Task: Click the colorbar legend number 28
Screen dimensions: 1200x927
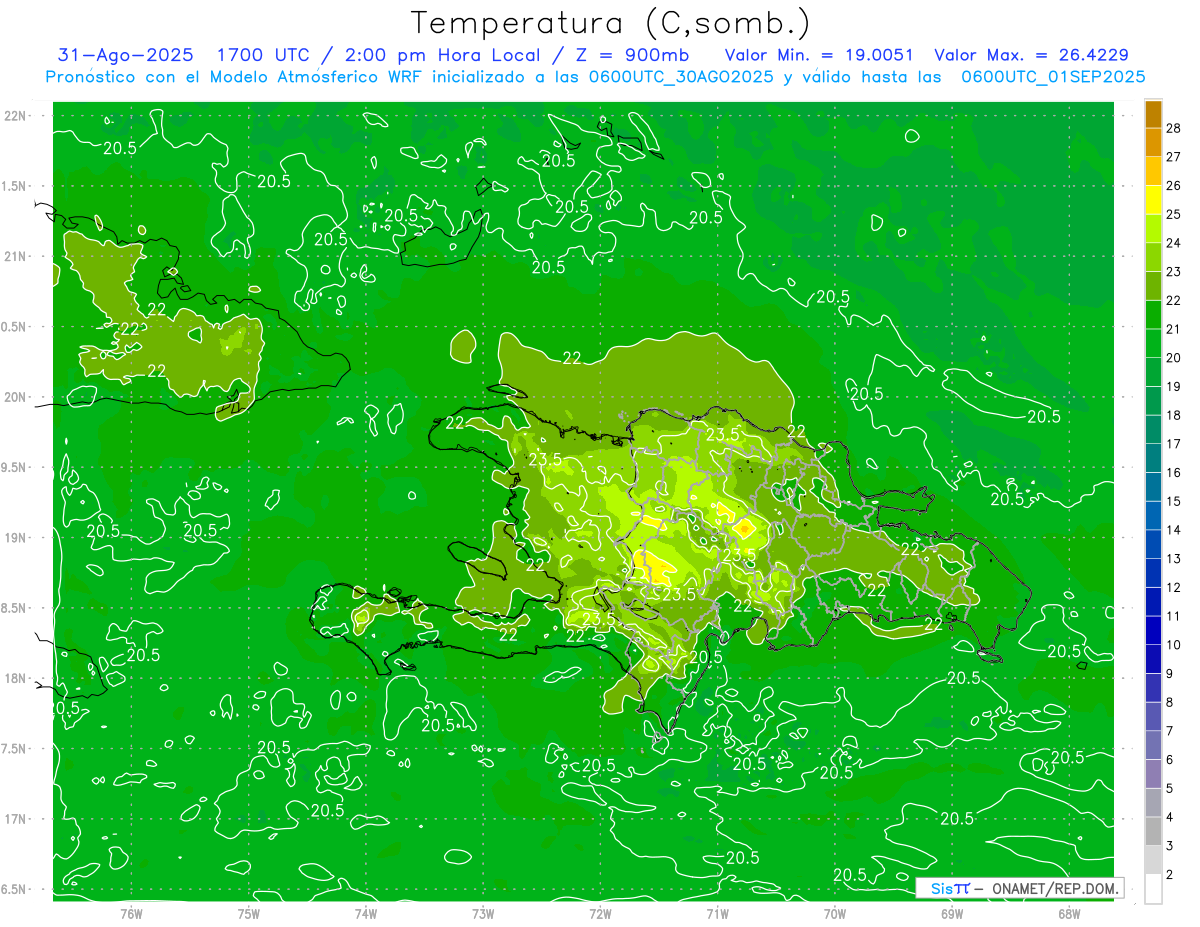Action: pos(1174,128)
